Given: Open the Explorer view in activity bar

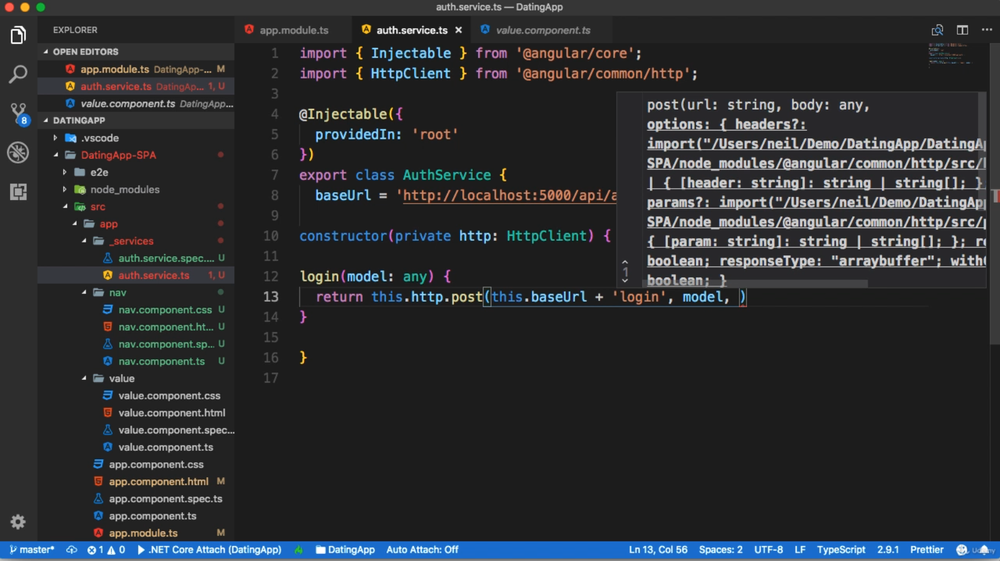Looking at the screenshot, I should pos(18,35).
